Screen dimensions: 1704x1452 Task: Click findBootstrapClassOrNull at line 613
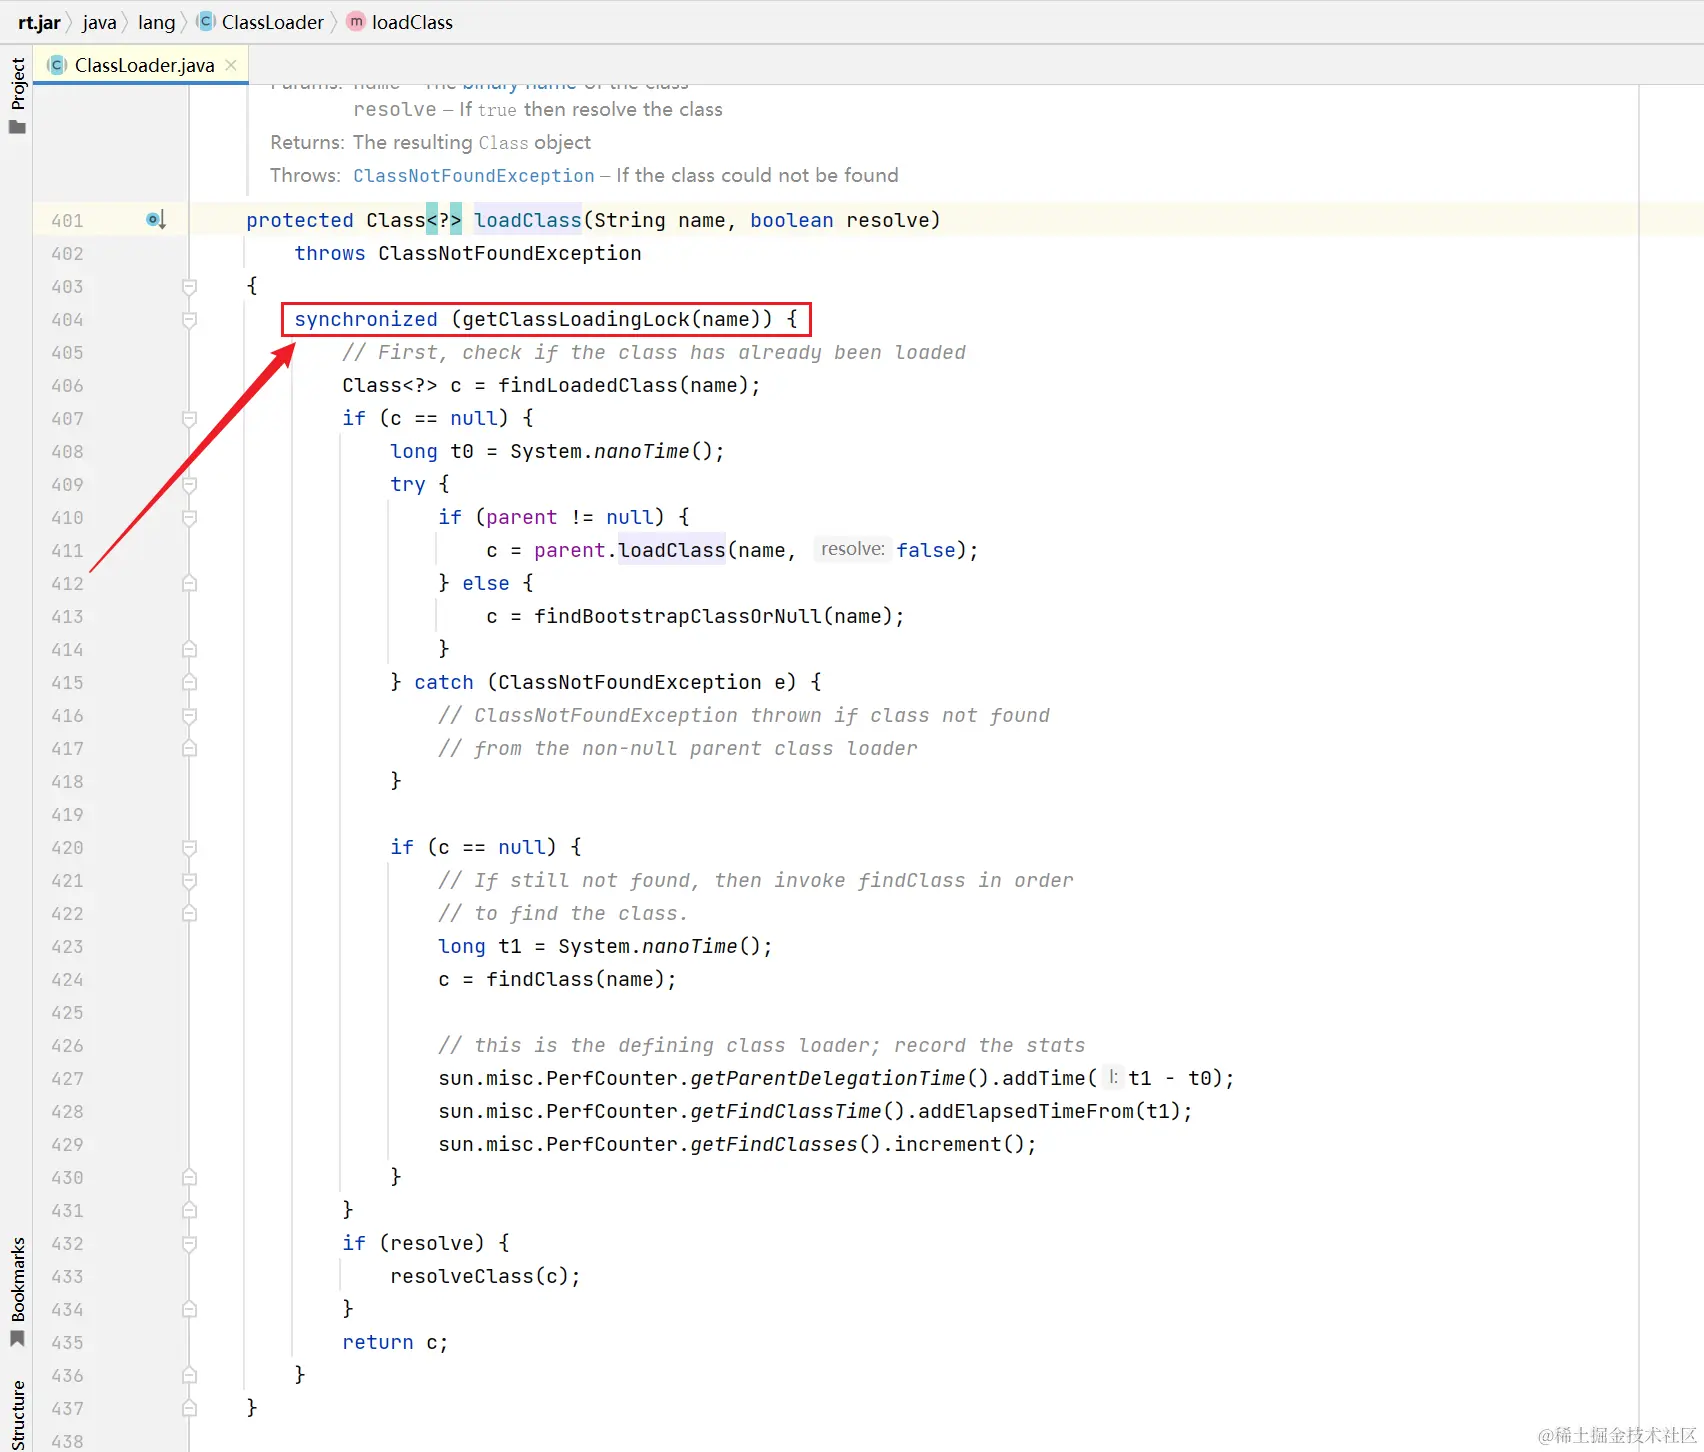pyautogui.click(x=678, y=617)
